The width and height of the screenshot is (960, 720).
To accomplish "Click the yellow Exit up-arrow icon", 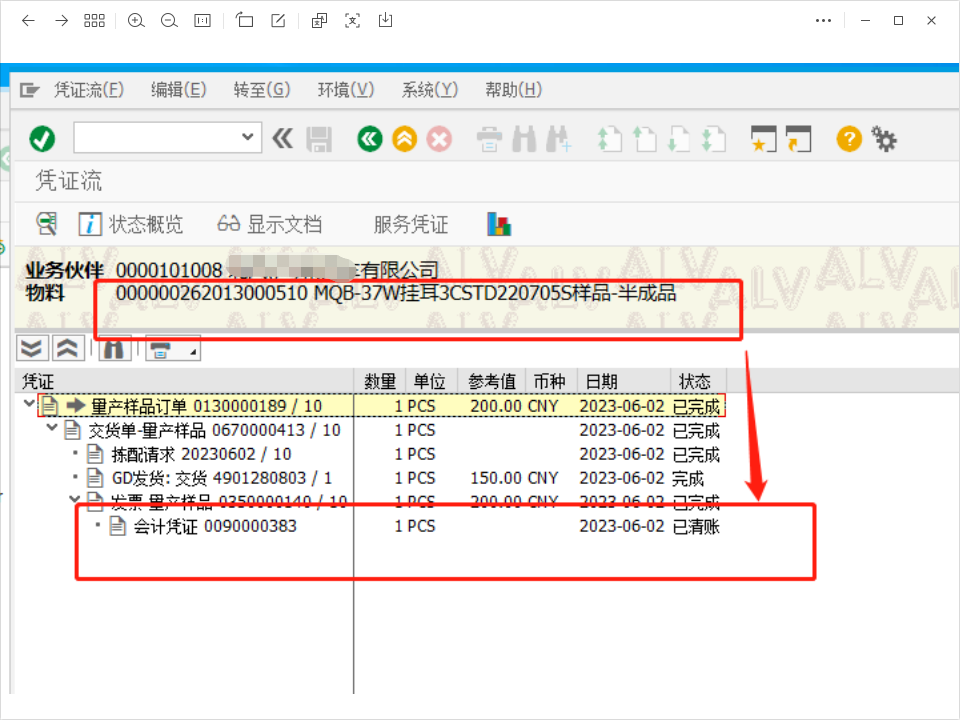I will 405,139.
